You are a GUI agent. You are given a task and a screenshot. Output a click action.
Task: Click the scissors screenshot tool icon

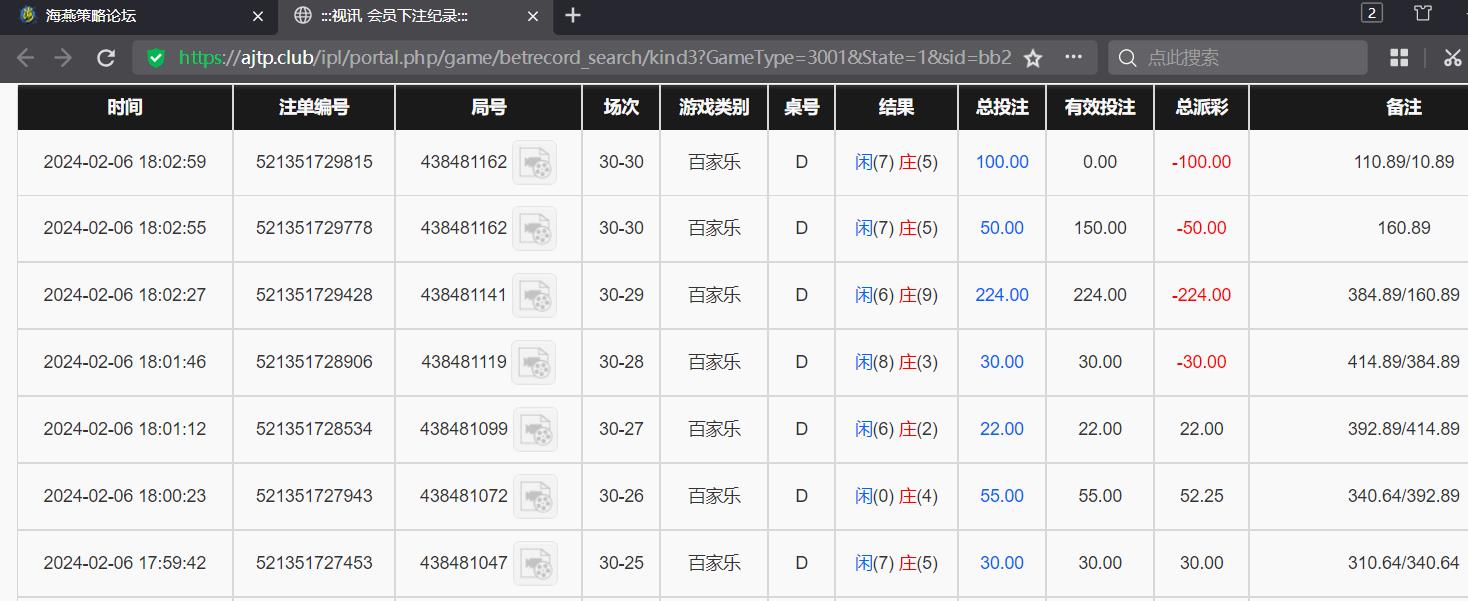[x=1452, y=58]
